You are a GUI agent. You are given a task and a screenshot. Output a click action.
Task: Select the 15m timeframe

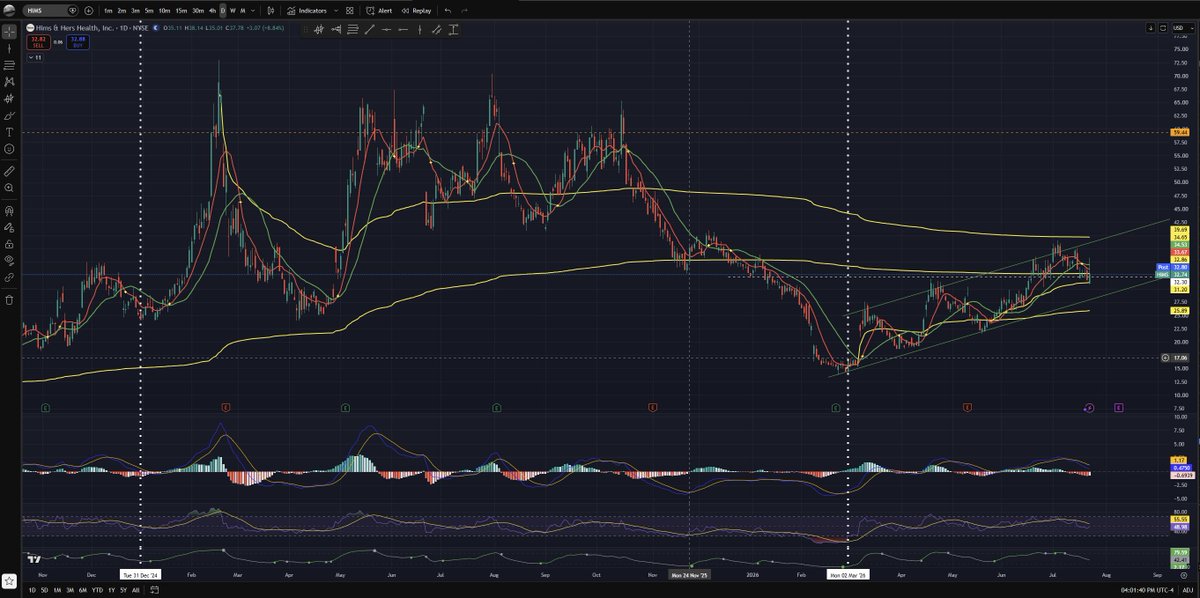181,10
